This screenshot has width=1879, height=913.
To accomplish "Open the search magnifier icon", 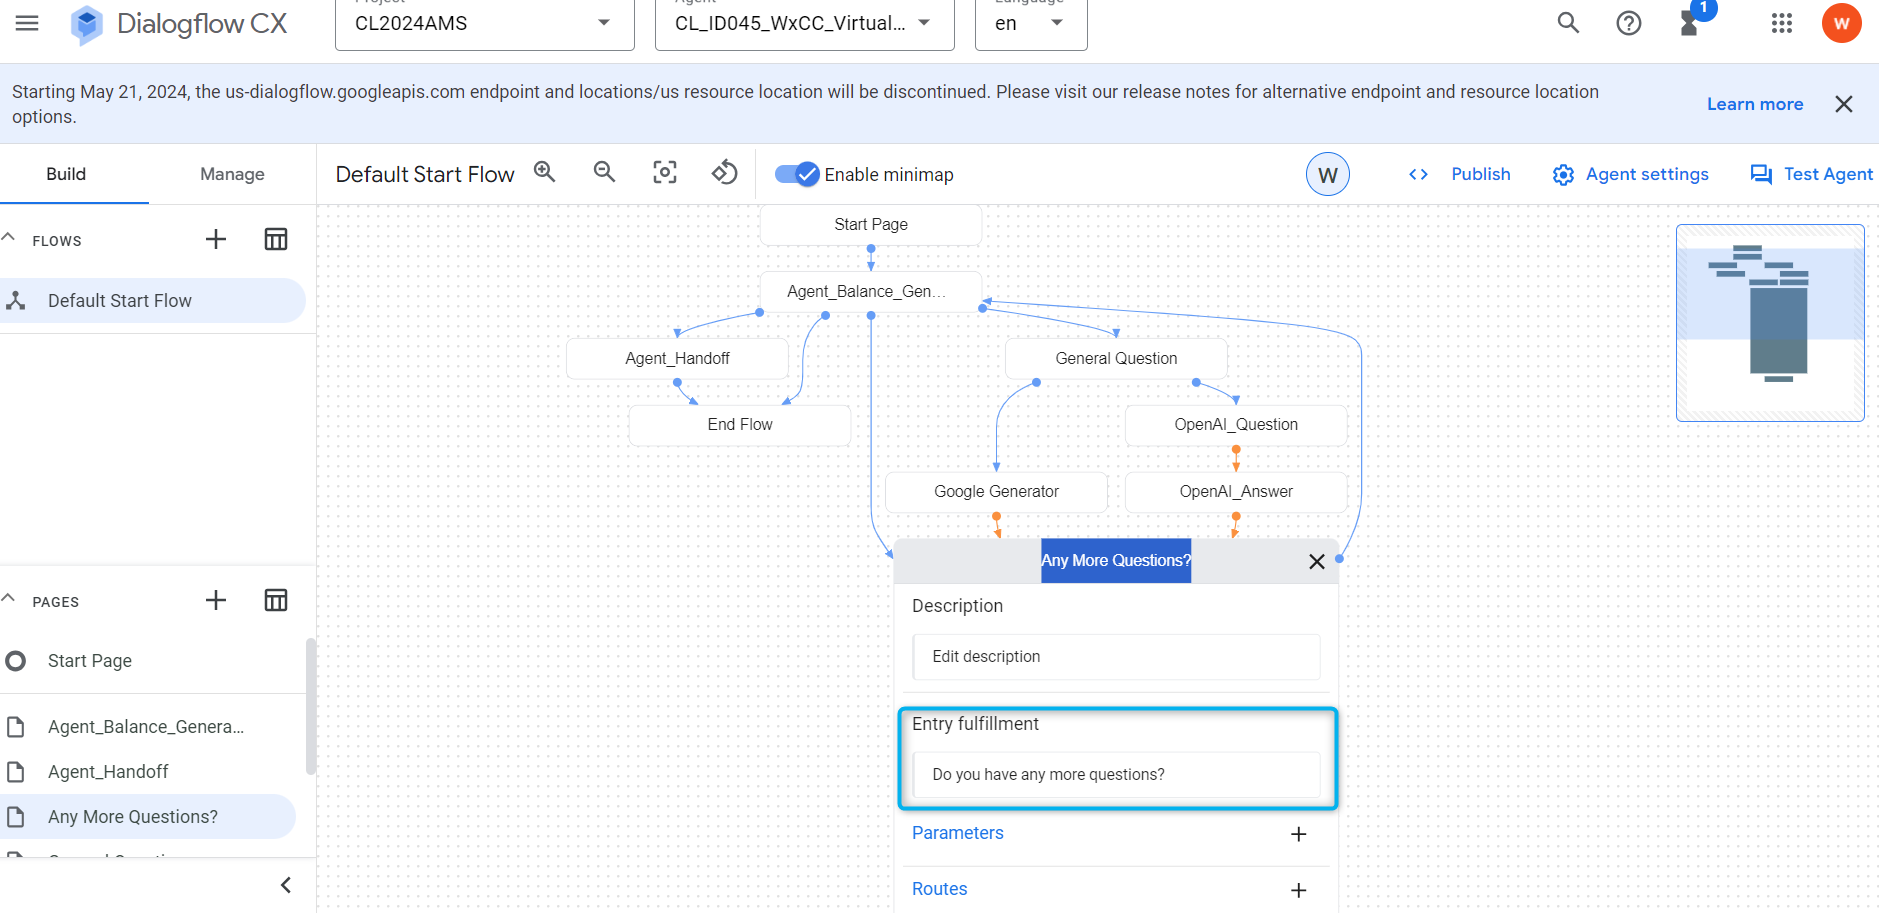I will pos(1568,23).
